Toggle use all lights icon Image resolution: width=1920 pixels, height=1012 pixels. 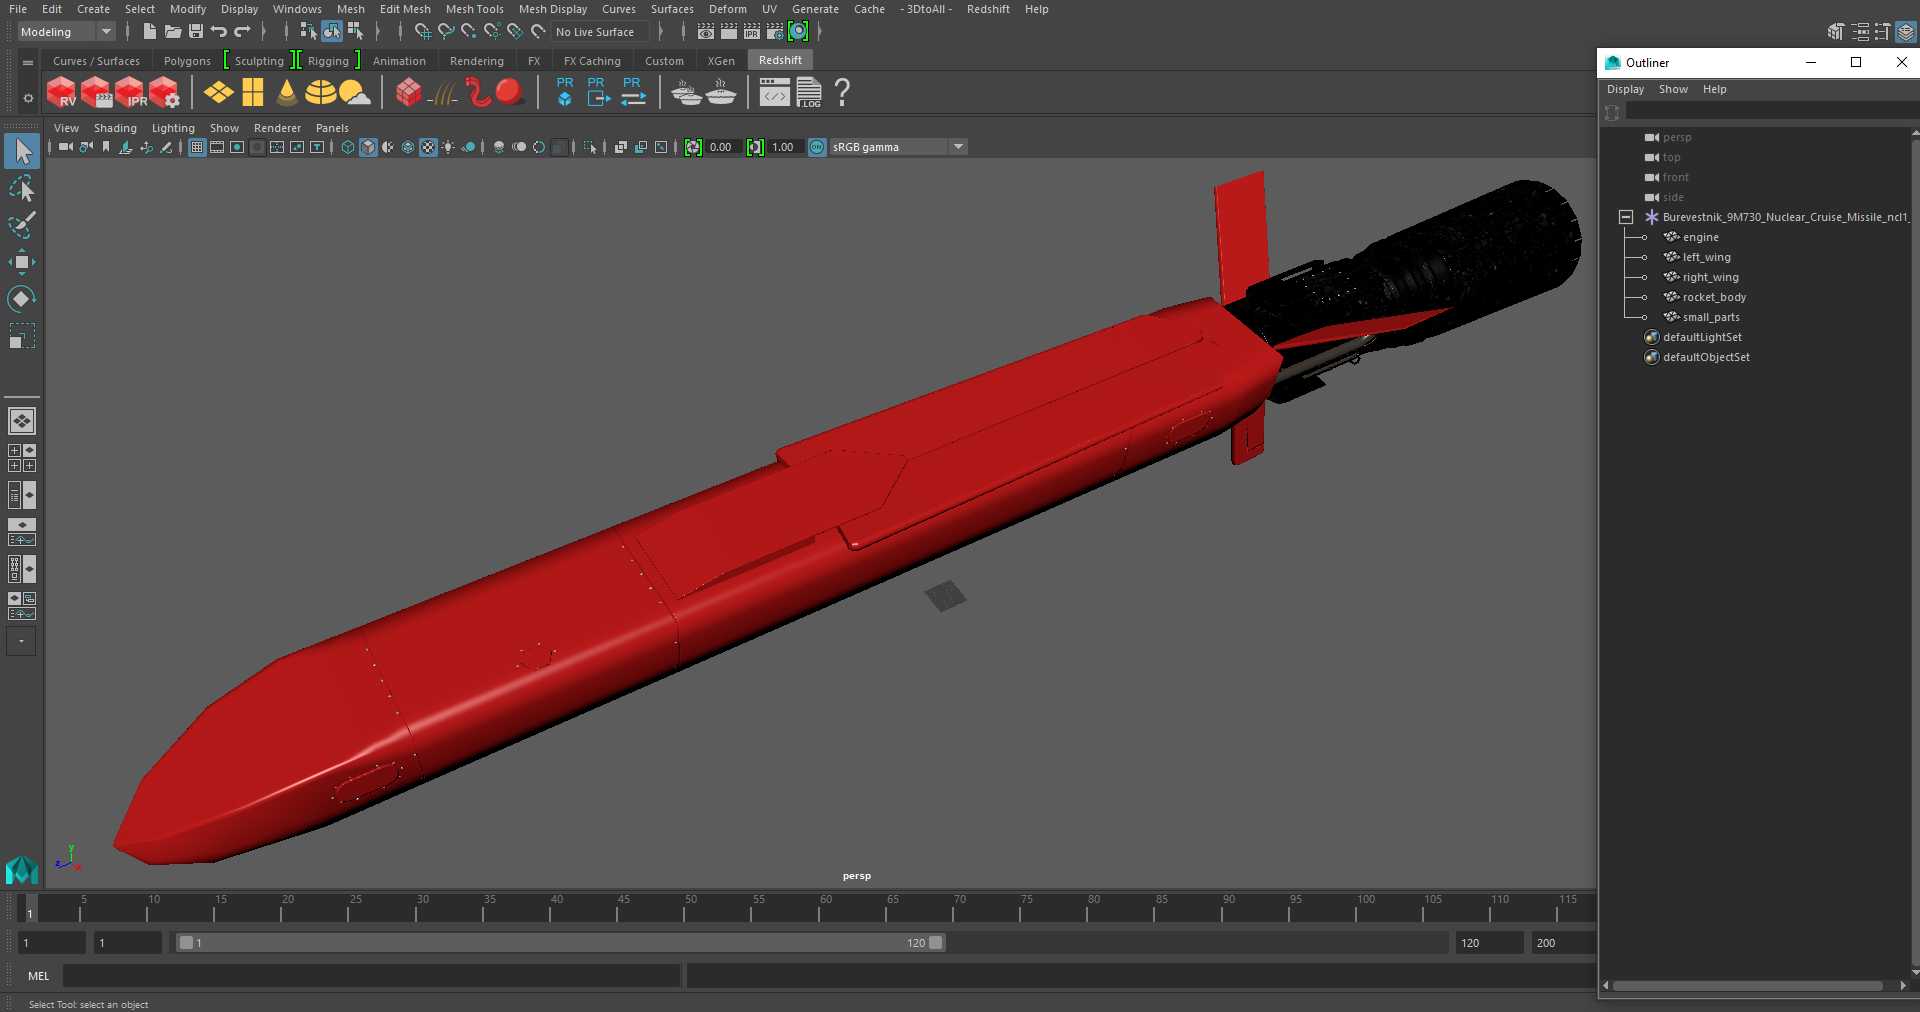448,147
